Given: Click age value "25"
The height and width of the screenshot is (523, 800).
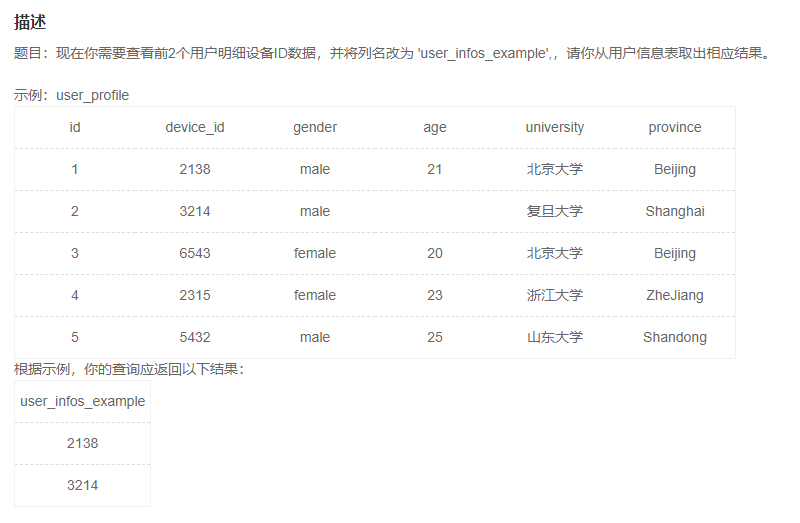Looking at the screenshot, I should tap(435, 337).
